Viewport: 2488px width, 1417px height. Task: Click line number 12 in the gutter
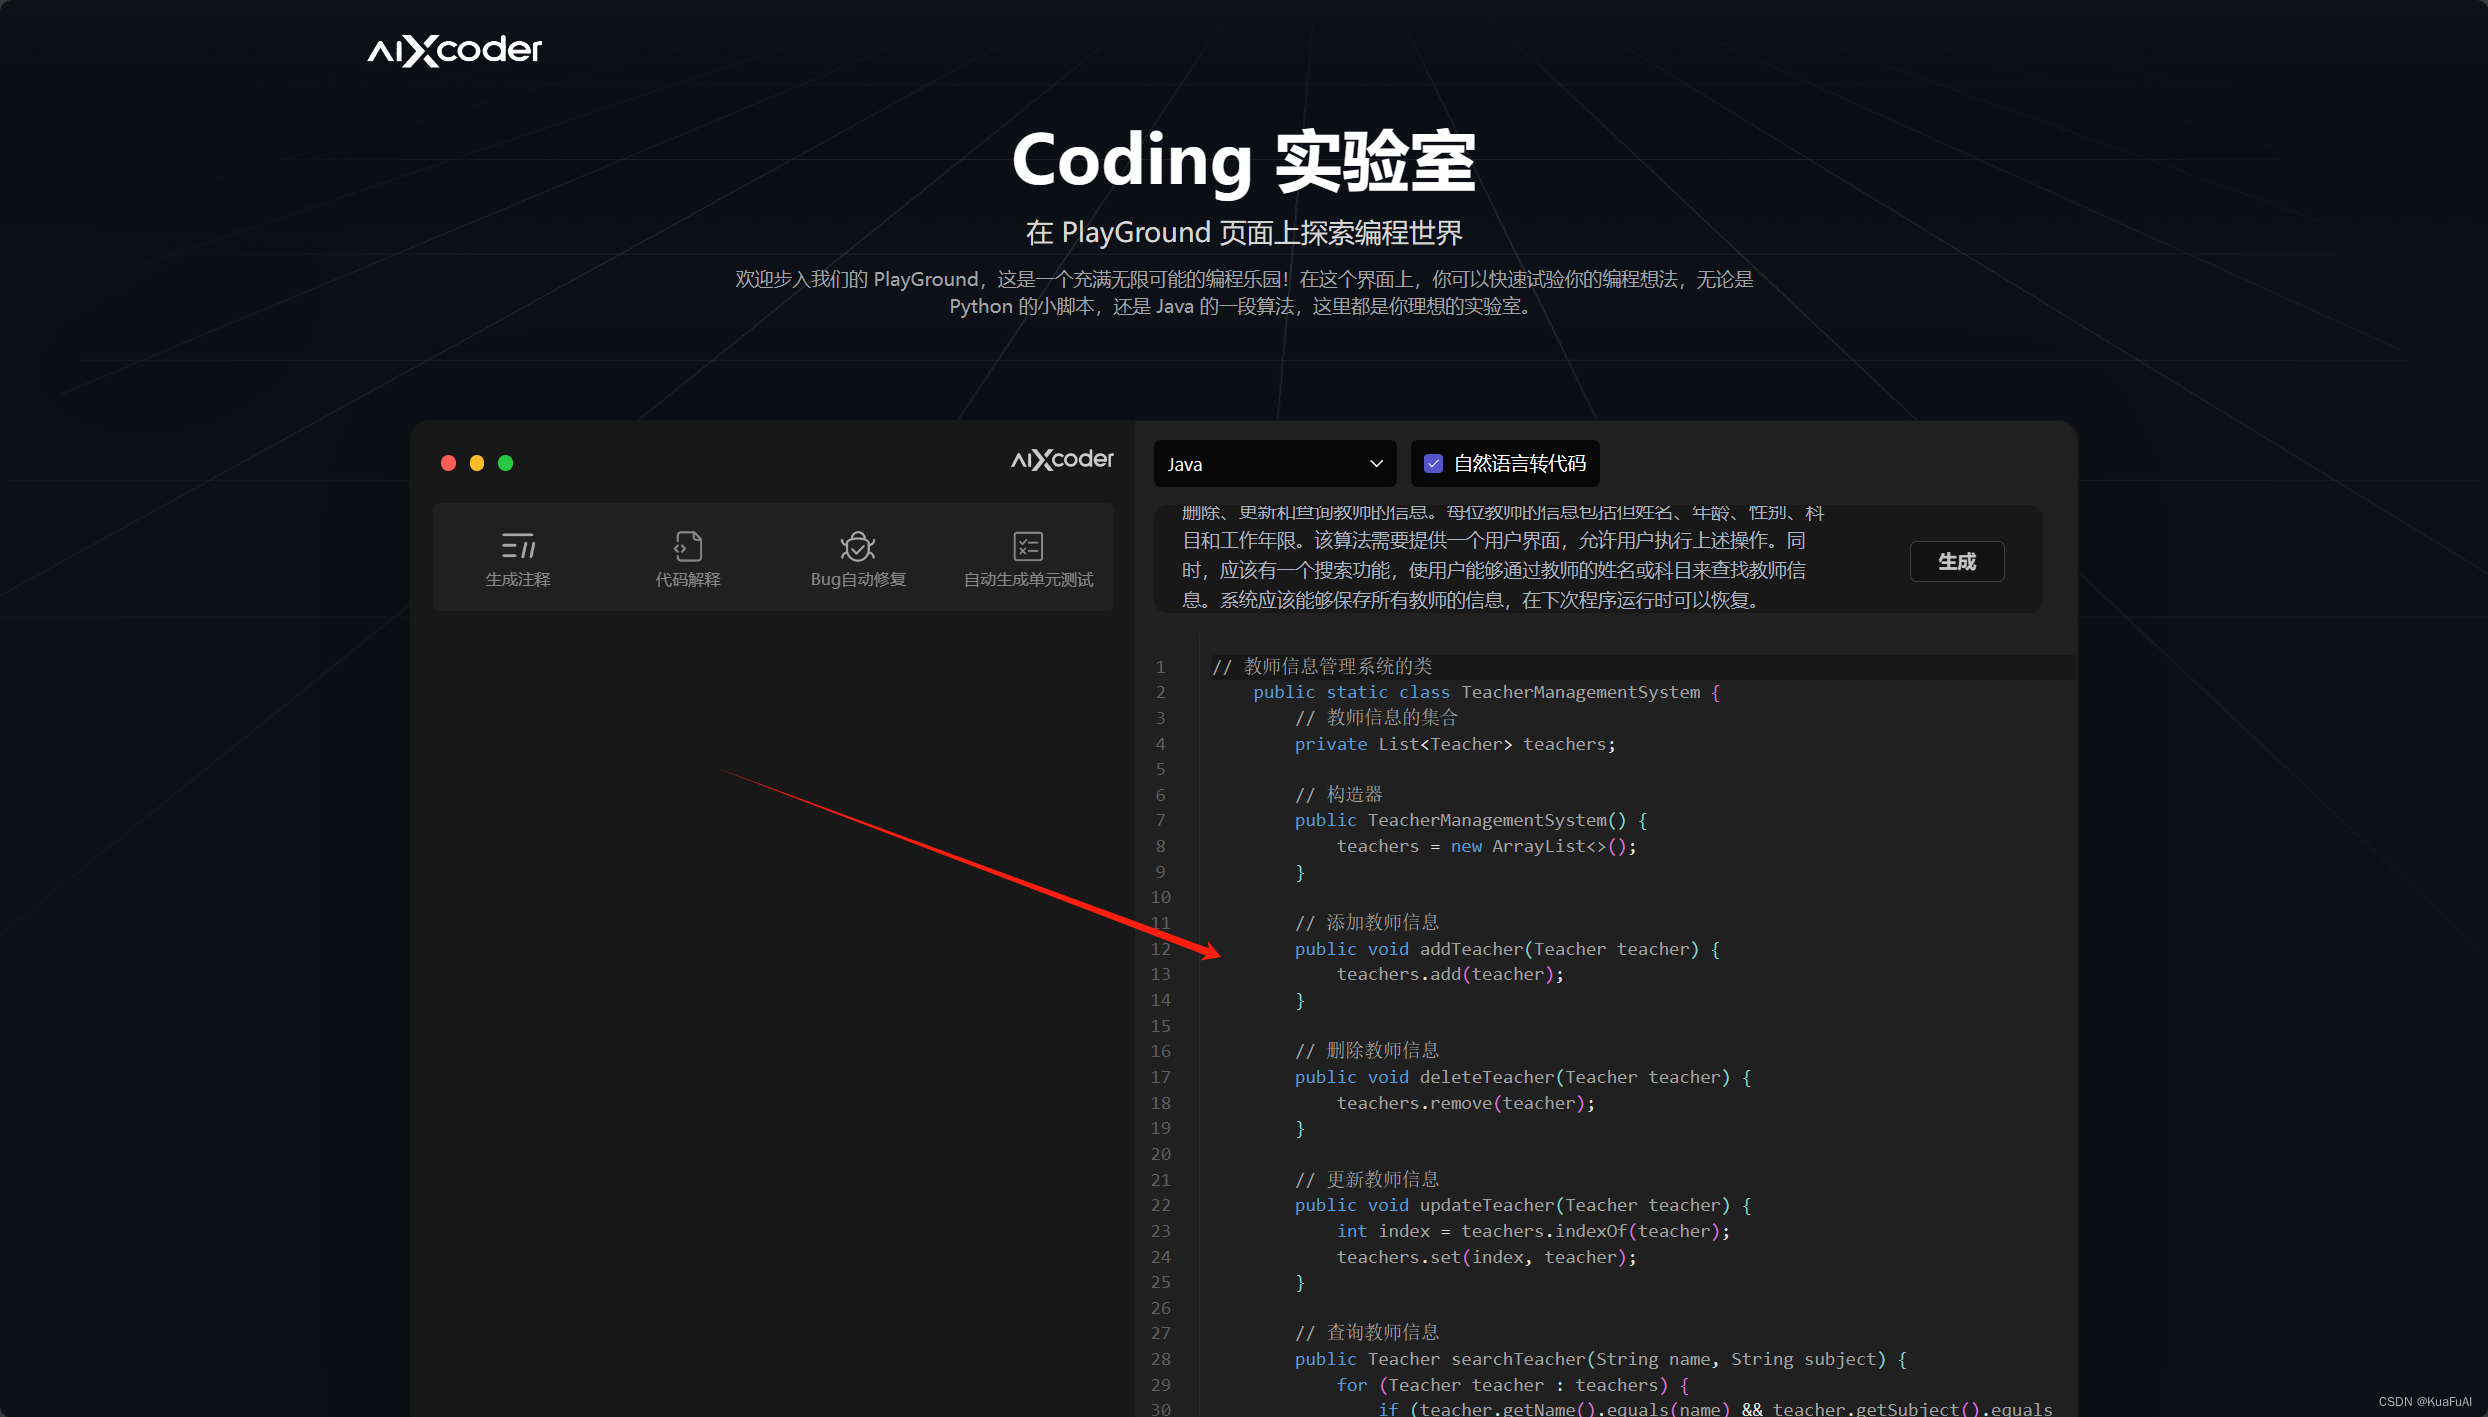click(x=1160, y=949)
